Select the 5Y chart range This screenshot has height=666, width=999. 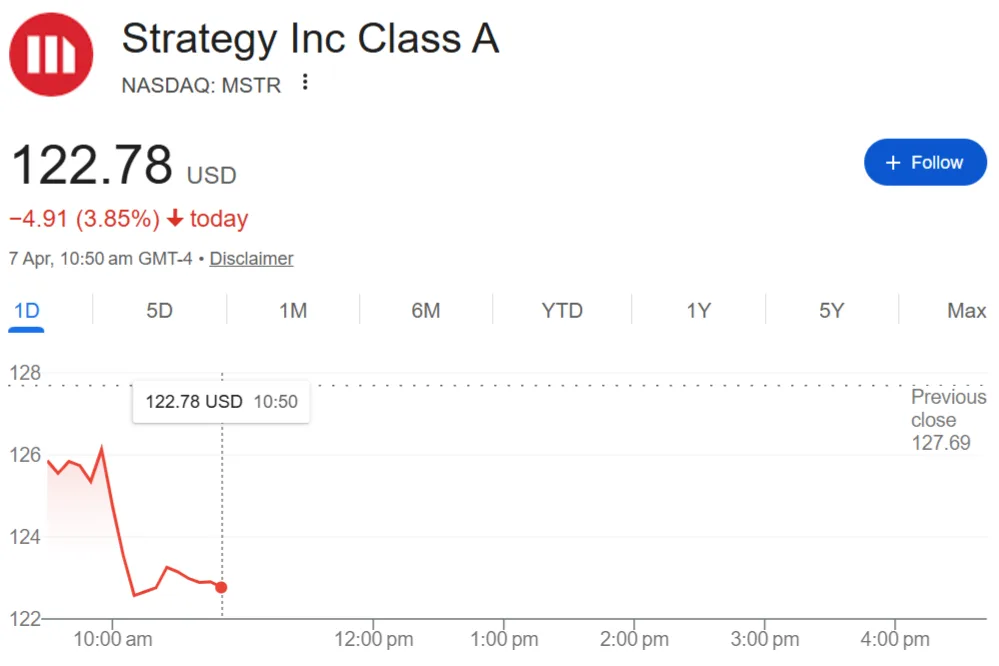coord(831,311)
